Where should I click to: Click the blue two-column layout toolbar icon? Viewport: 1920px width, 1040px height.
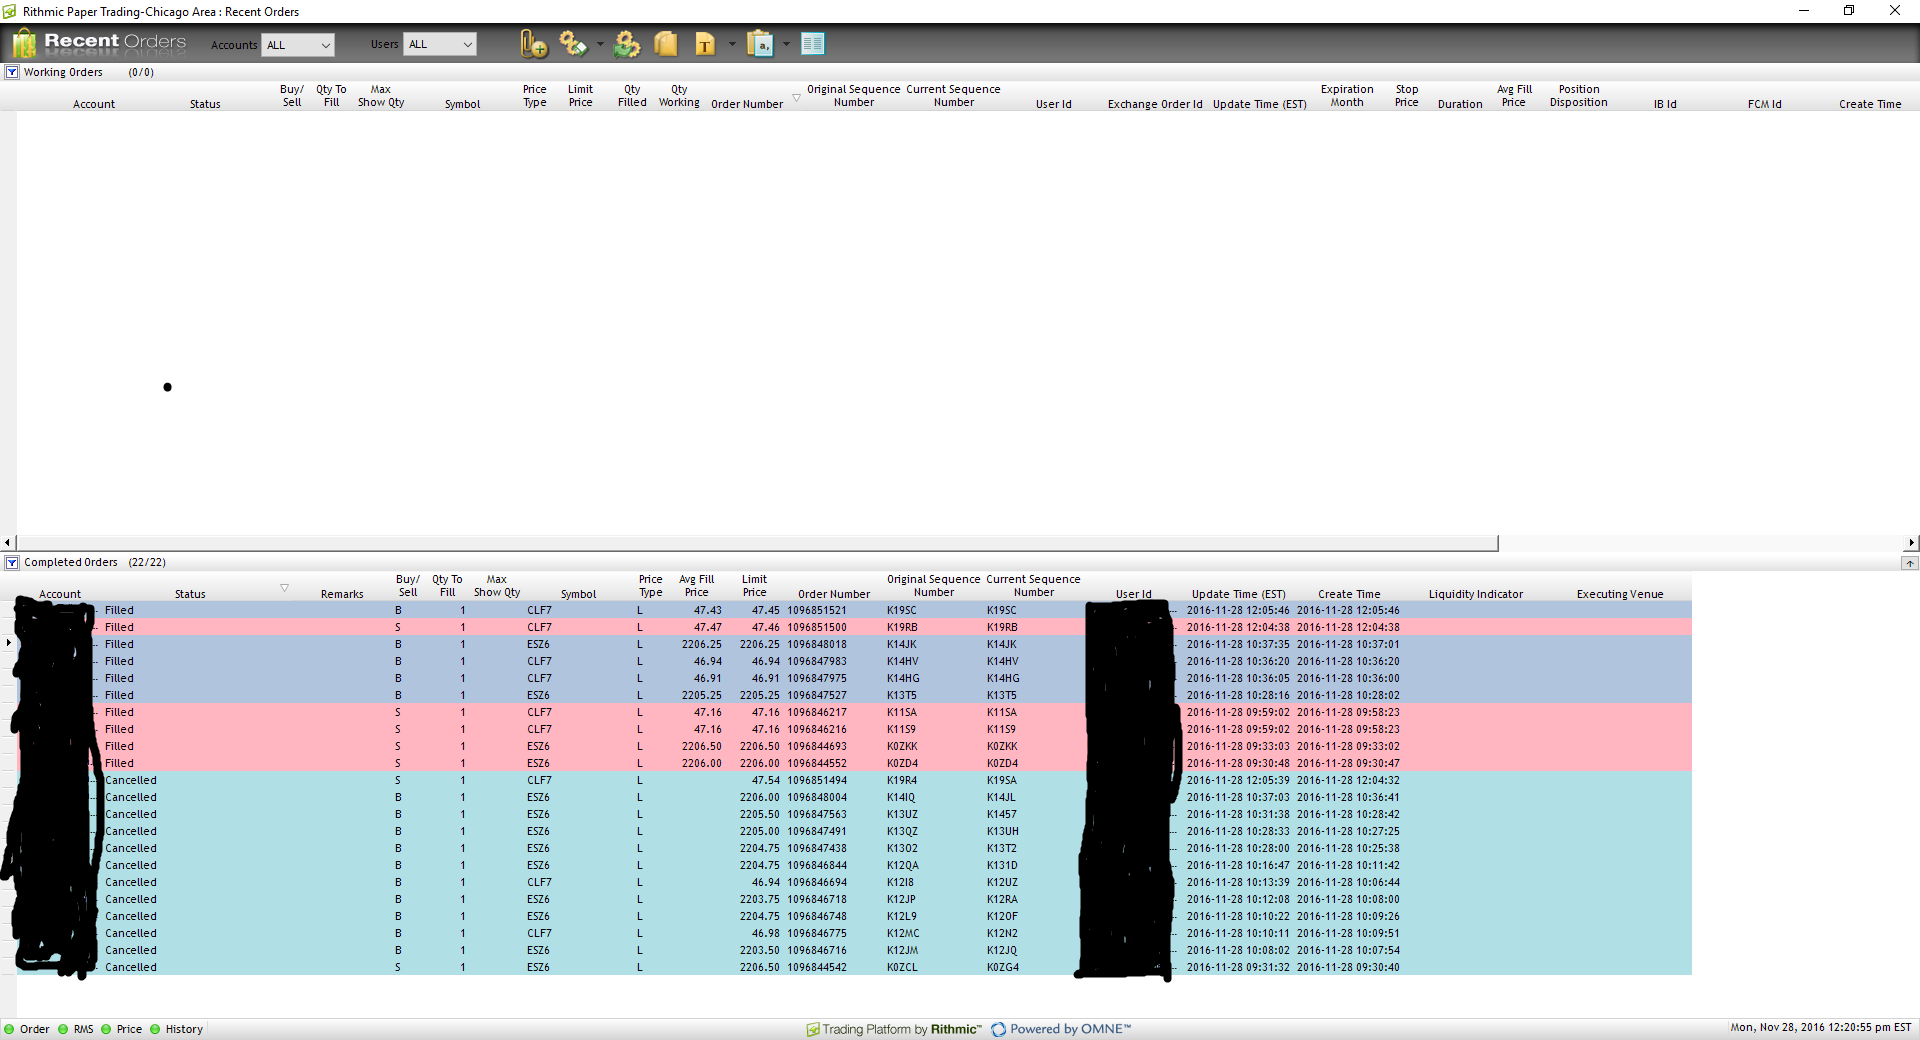pyautogui.click(x=813, y=44)
